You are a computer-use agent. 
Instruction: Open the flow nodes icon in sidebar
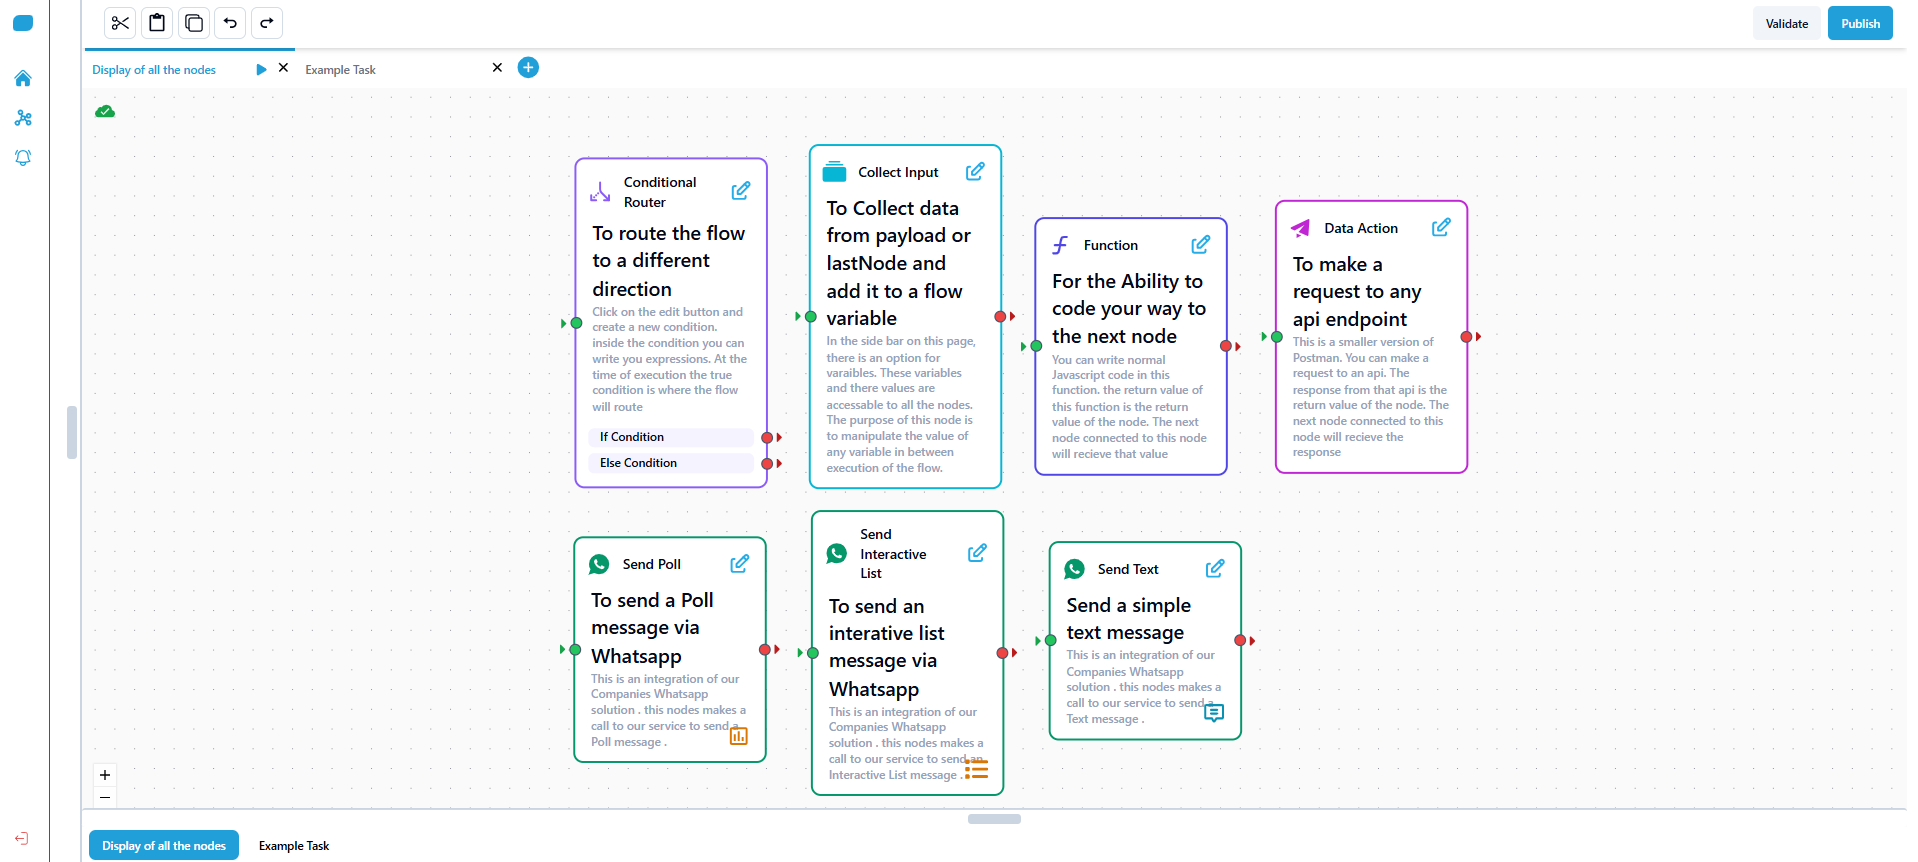pos(23,118)
